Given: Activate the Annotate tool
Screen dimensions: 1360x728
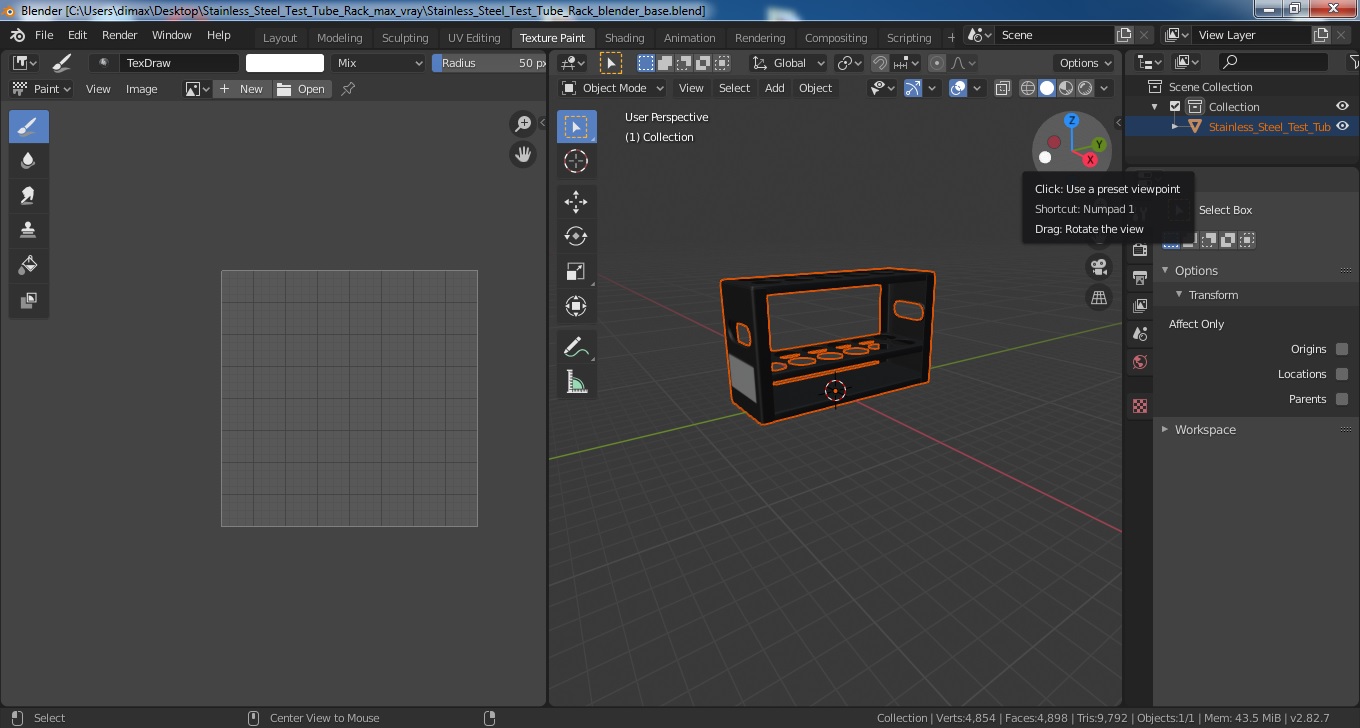Looking at the screenshot, I should [x=576, y=347].
